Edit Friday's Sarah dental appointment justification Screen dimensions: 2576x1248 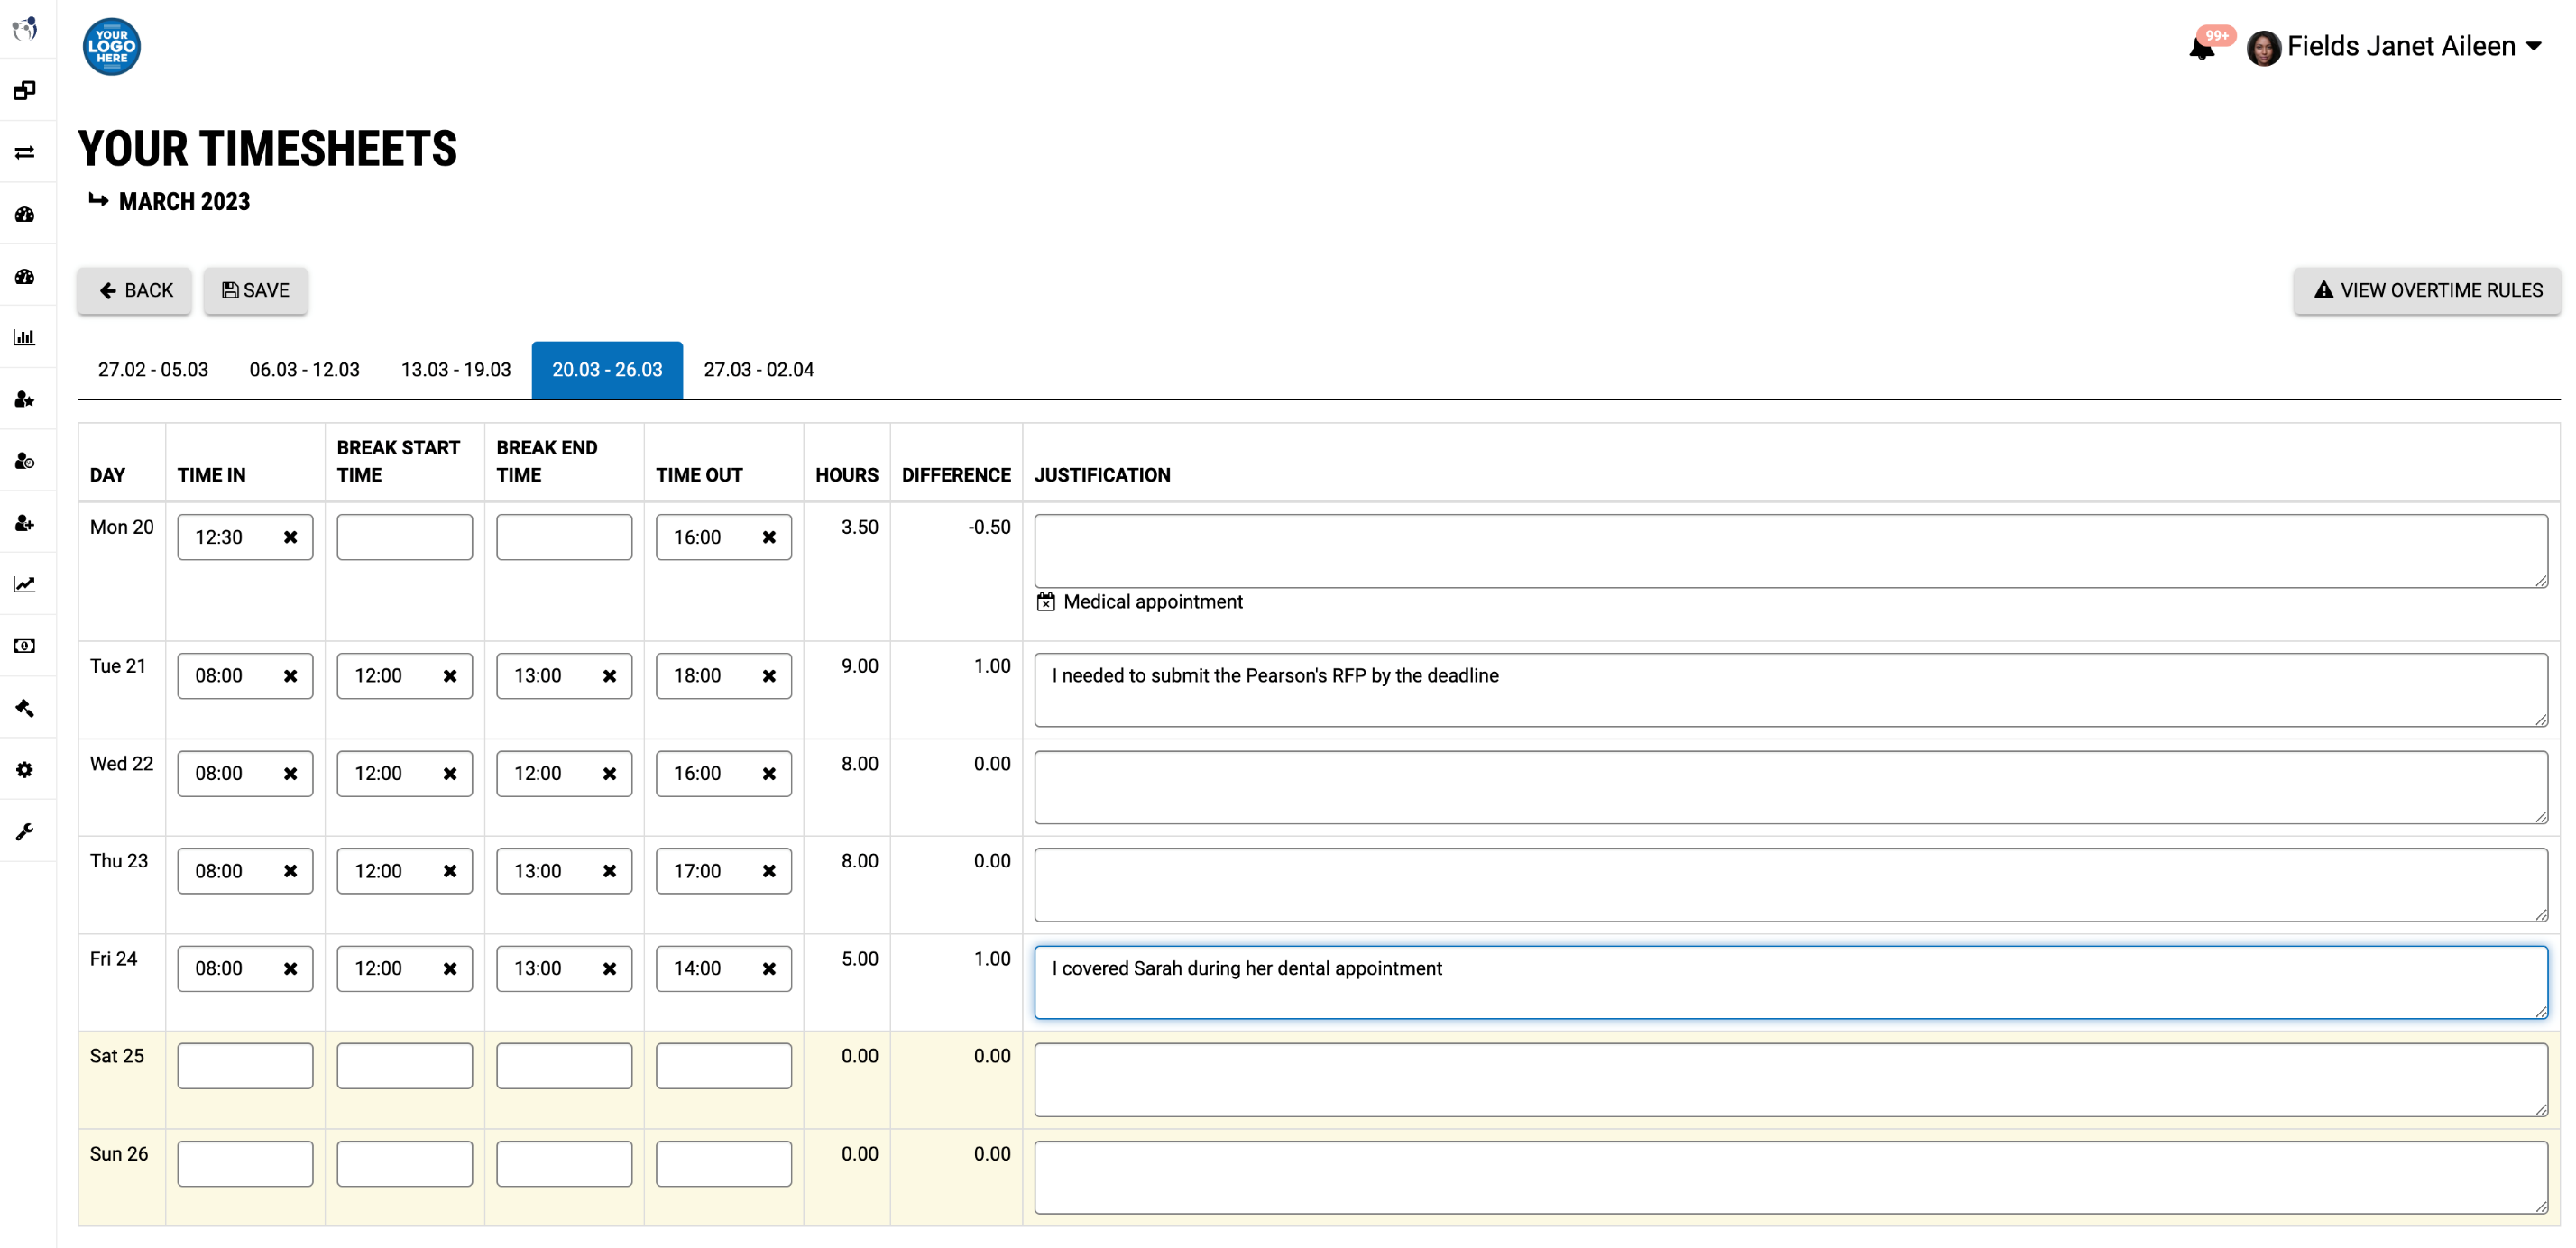pos(1791,983)
